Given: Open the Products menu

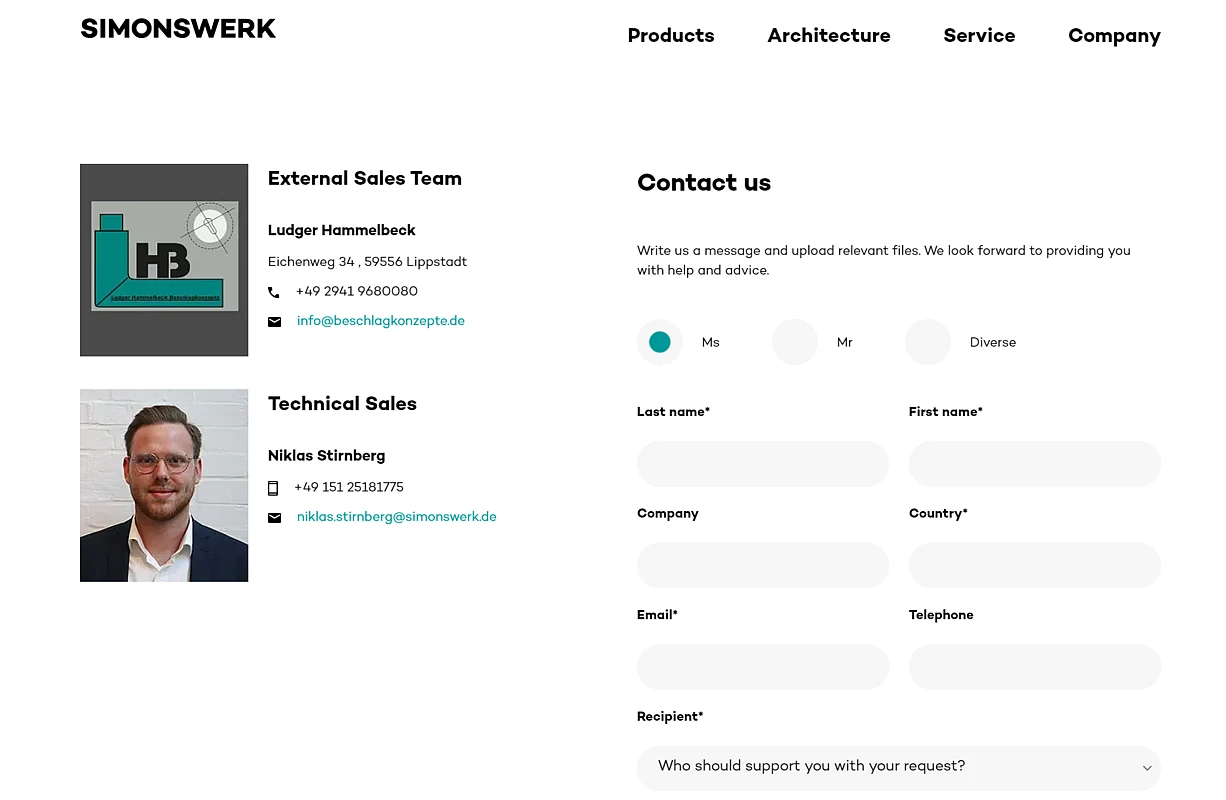Looking at the screenshot, I should click(671, 36).
